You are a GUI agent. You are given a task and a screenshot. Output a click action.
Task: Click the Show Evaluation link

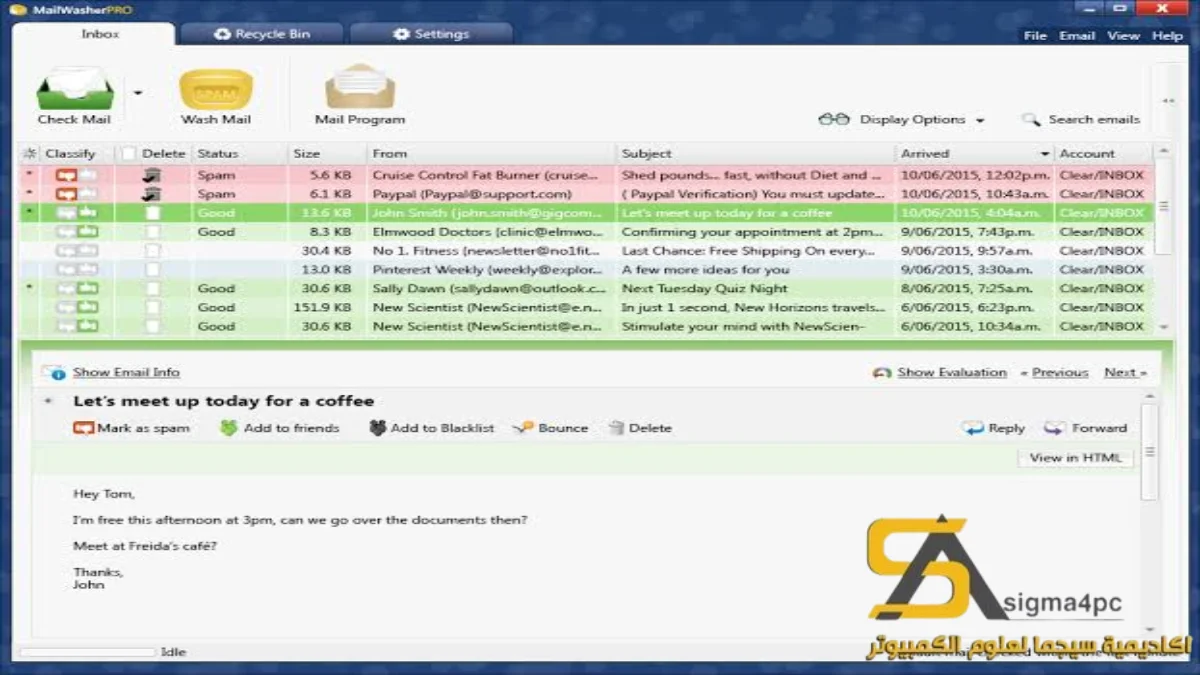click(952, 372)
